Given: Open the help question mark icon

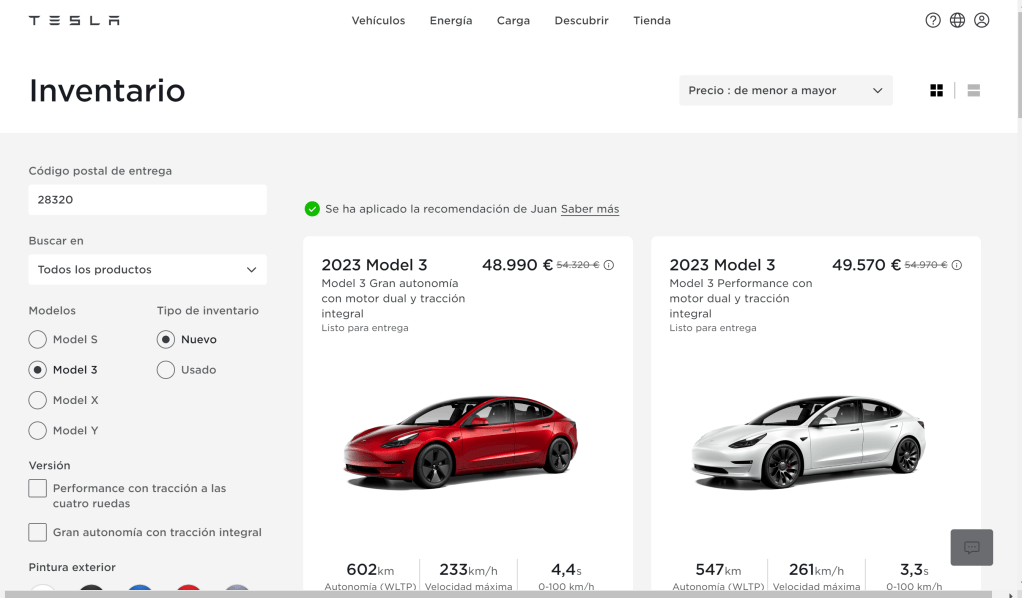Looking at the screenshot, I should [x=933, y=20].
